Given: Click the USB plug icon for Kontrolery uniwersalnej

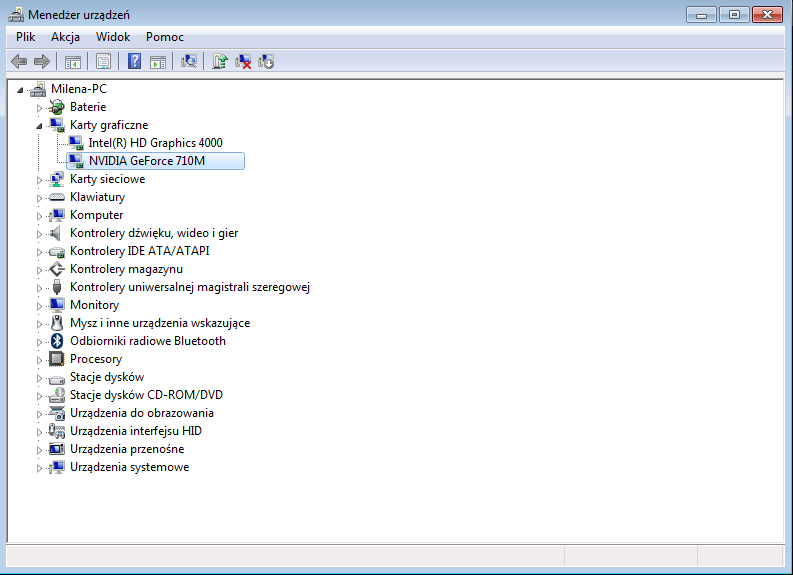Looking at the screenshot, I should point(57,287).
